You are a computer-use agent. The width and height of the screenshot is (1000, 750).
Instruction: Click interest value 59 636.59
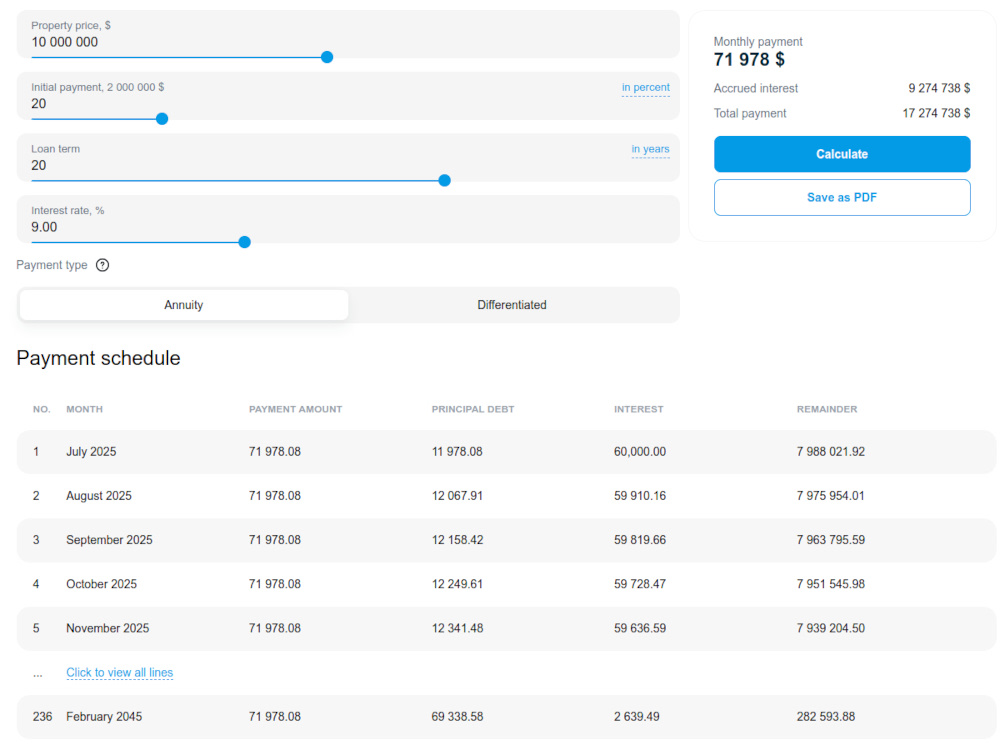point(640,628)
